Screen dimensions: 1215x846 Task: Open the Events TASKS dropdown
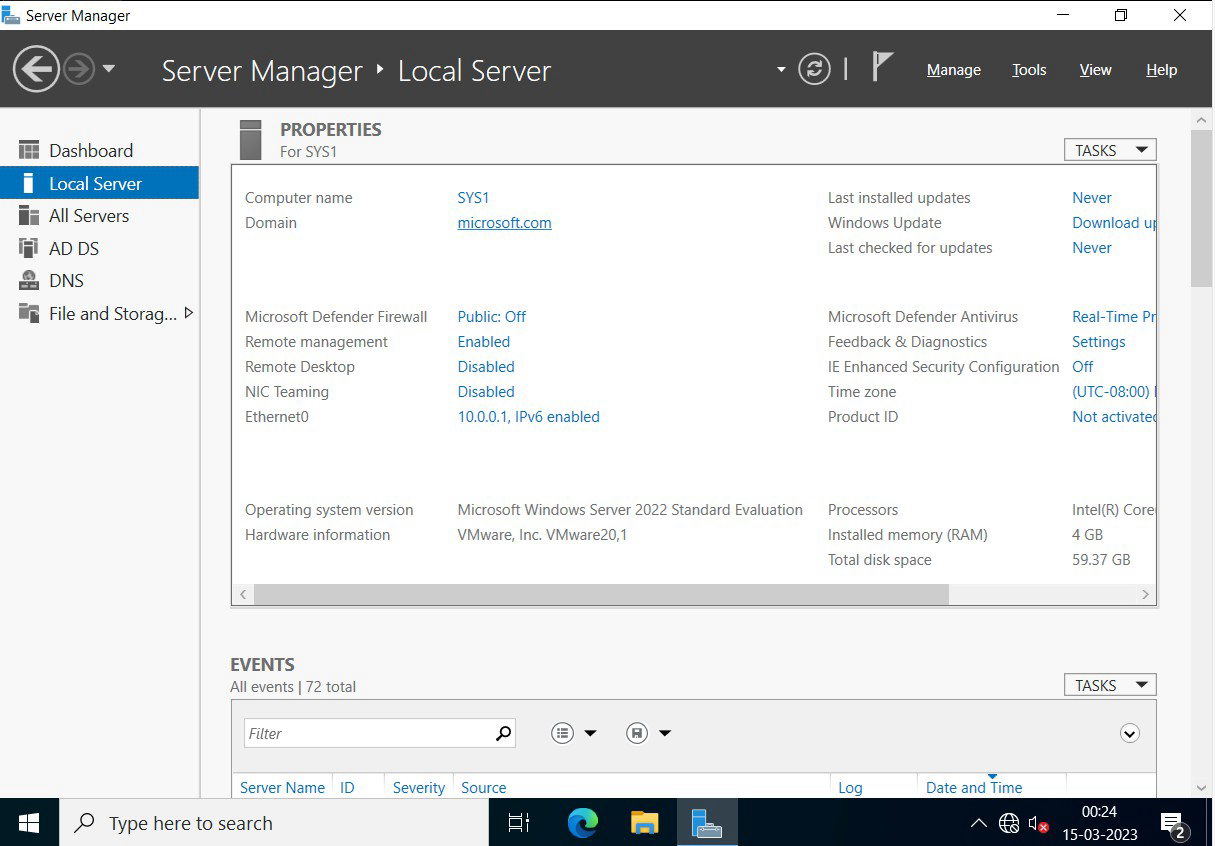1110,685
